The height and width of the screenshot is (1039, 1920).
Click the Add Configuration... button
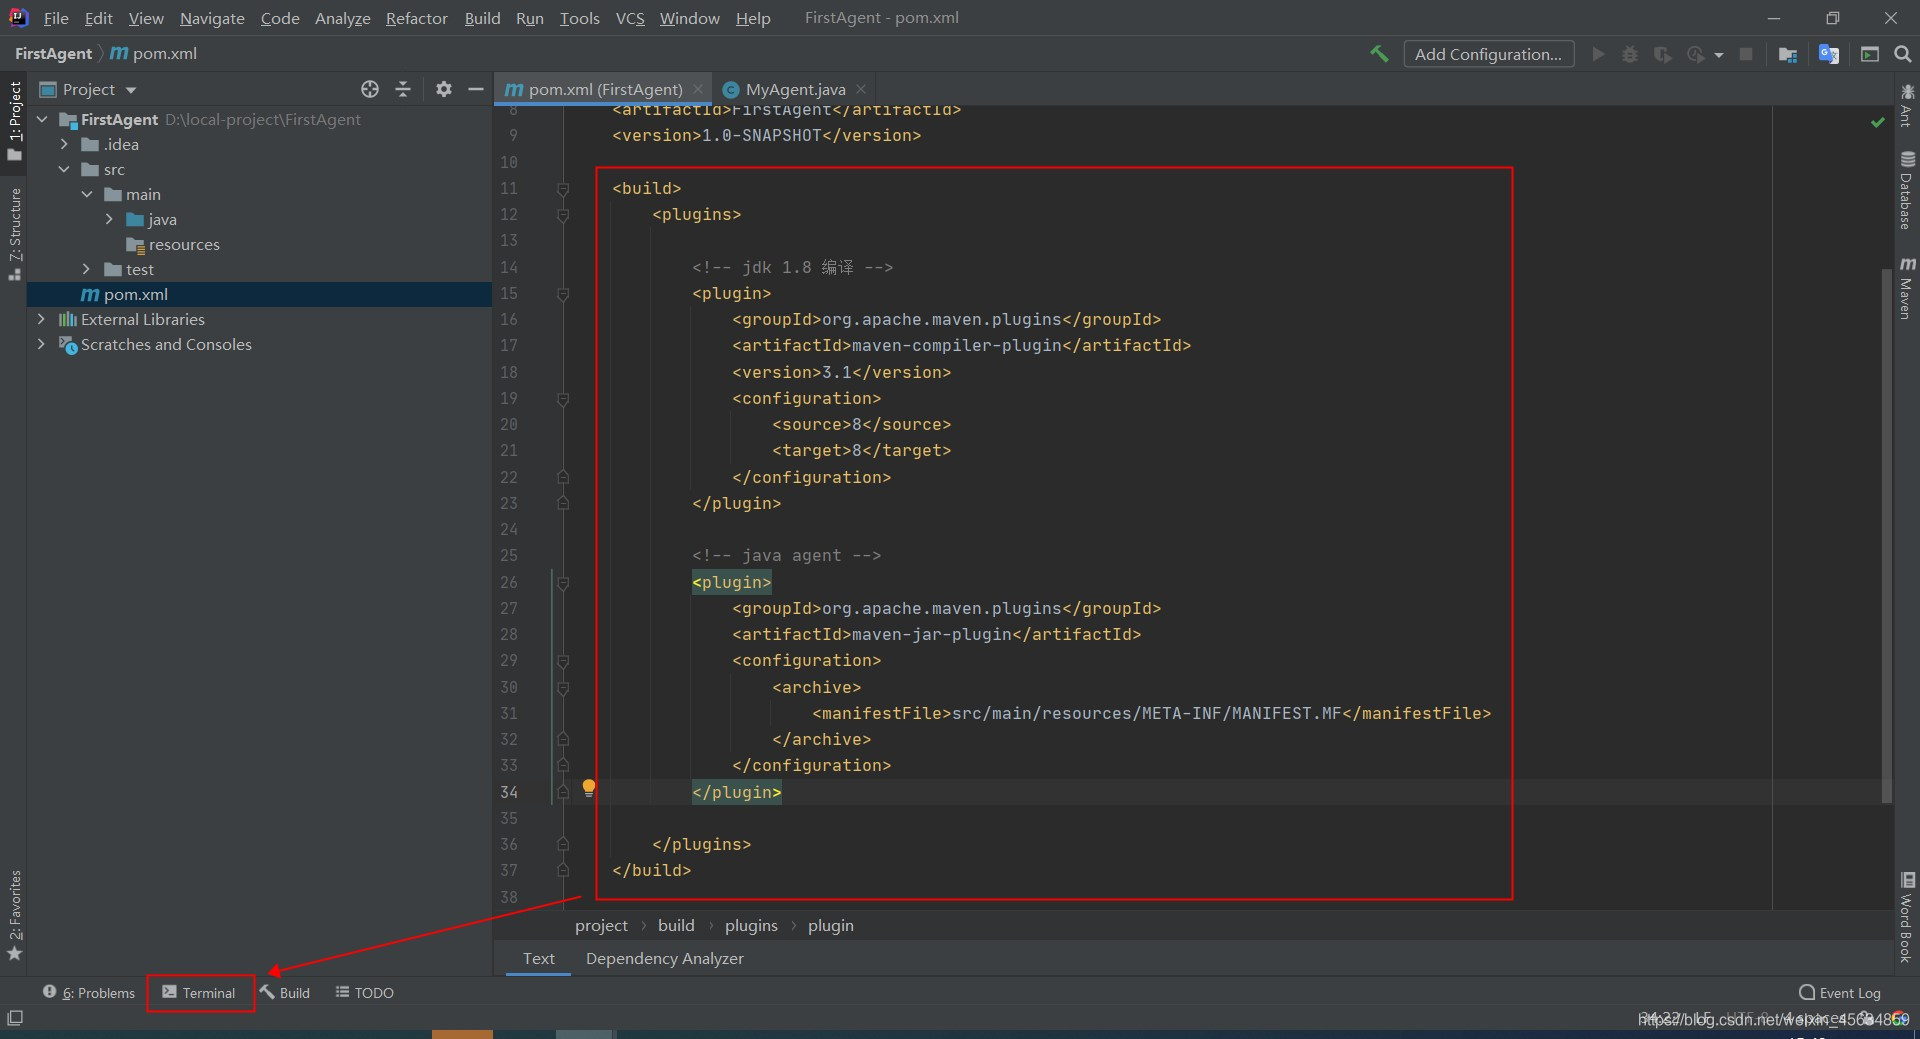1488,54
